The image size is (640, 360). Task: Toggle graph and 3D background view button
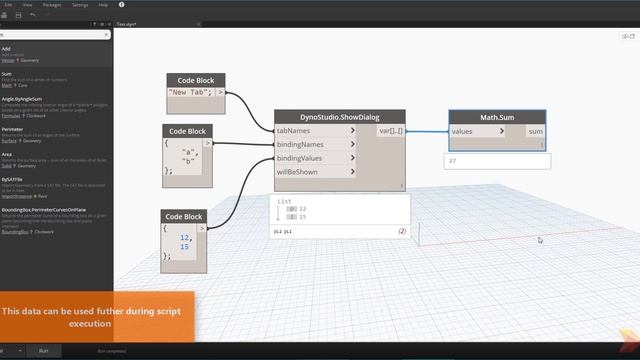point(628,36)
